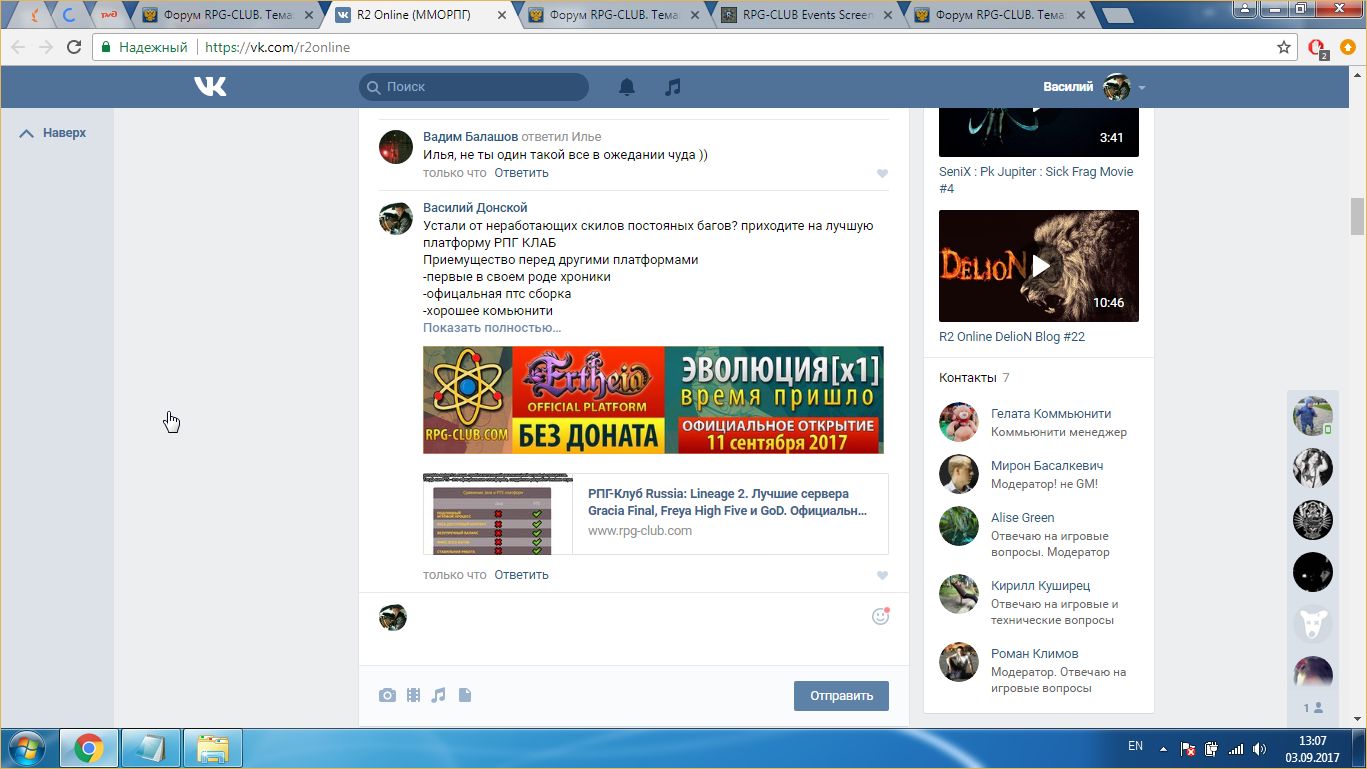Open Мирон Басалкевич contact
This screenshot has width=1367, height=769.
(x=1047, y=466)
